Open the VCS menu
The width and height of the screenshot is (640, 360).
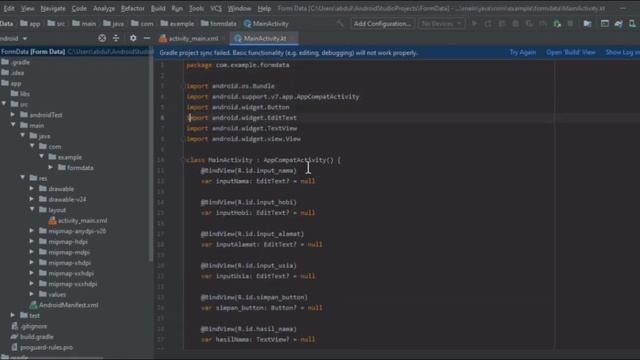216,8
